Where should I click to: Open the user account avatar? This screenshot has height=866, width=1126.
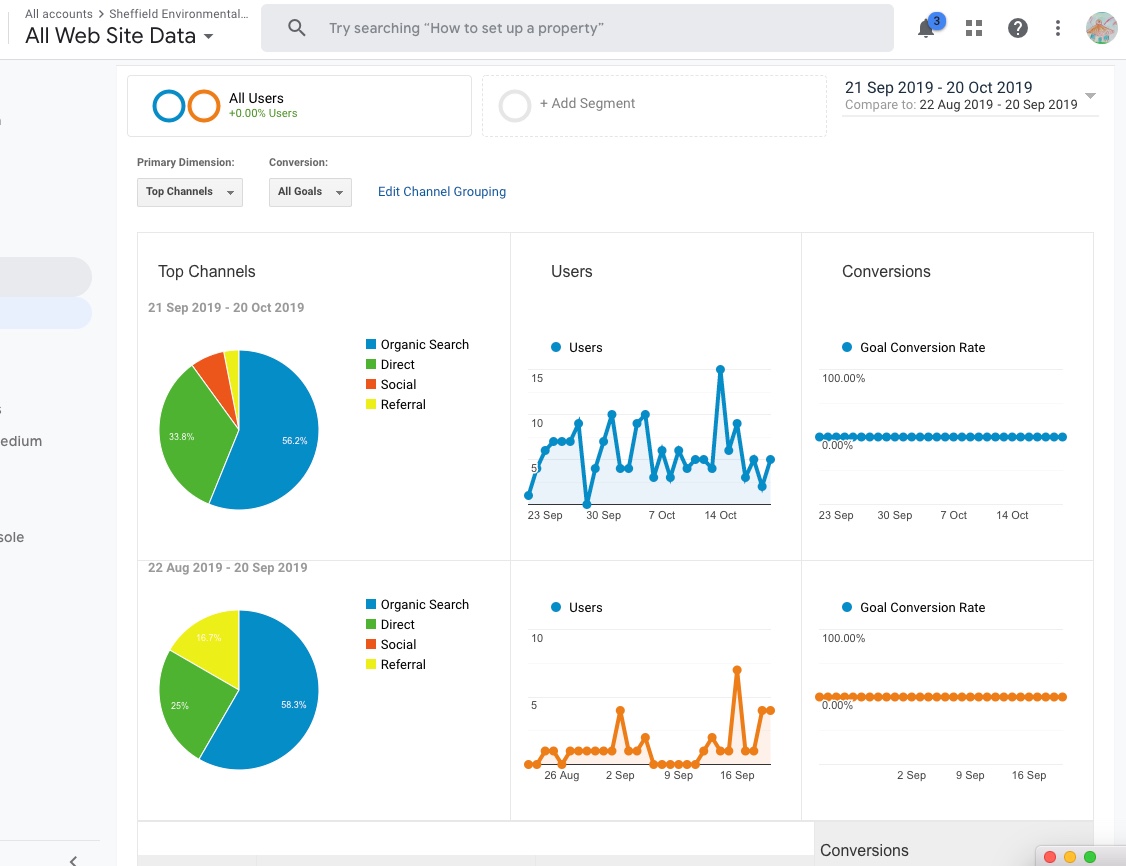[x=1101, y=28]
